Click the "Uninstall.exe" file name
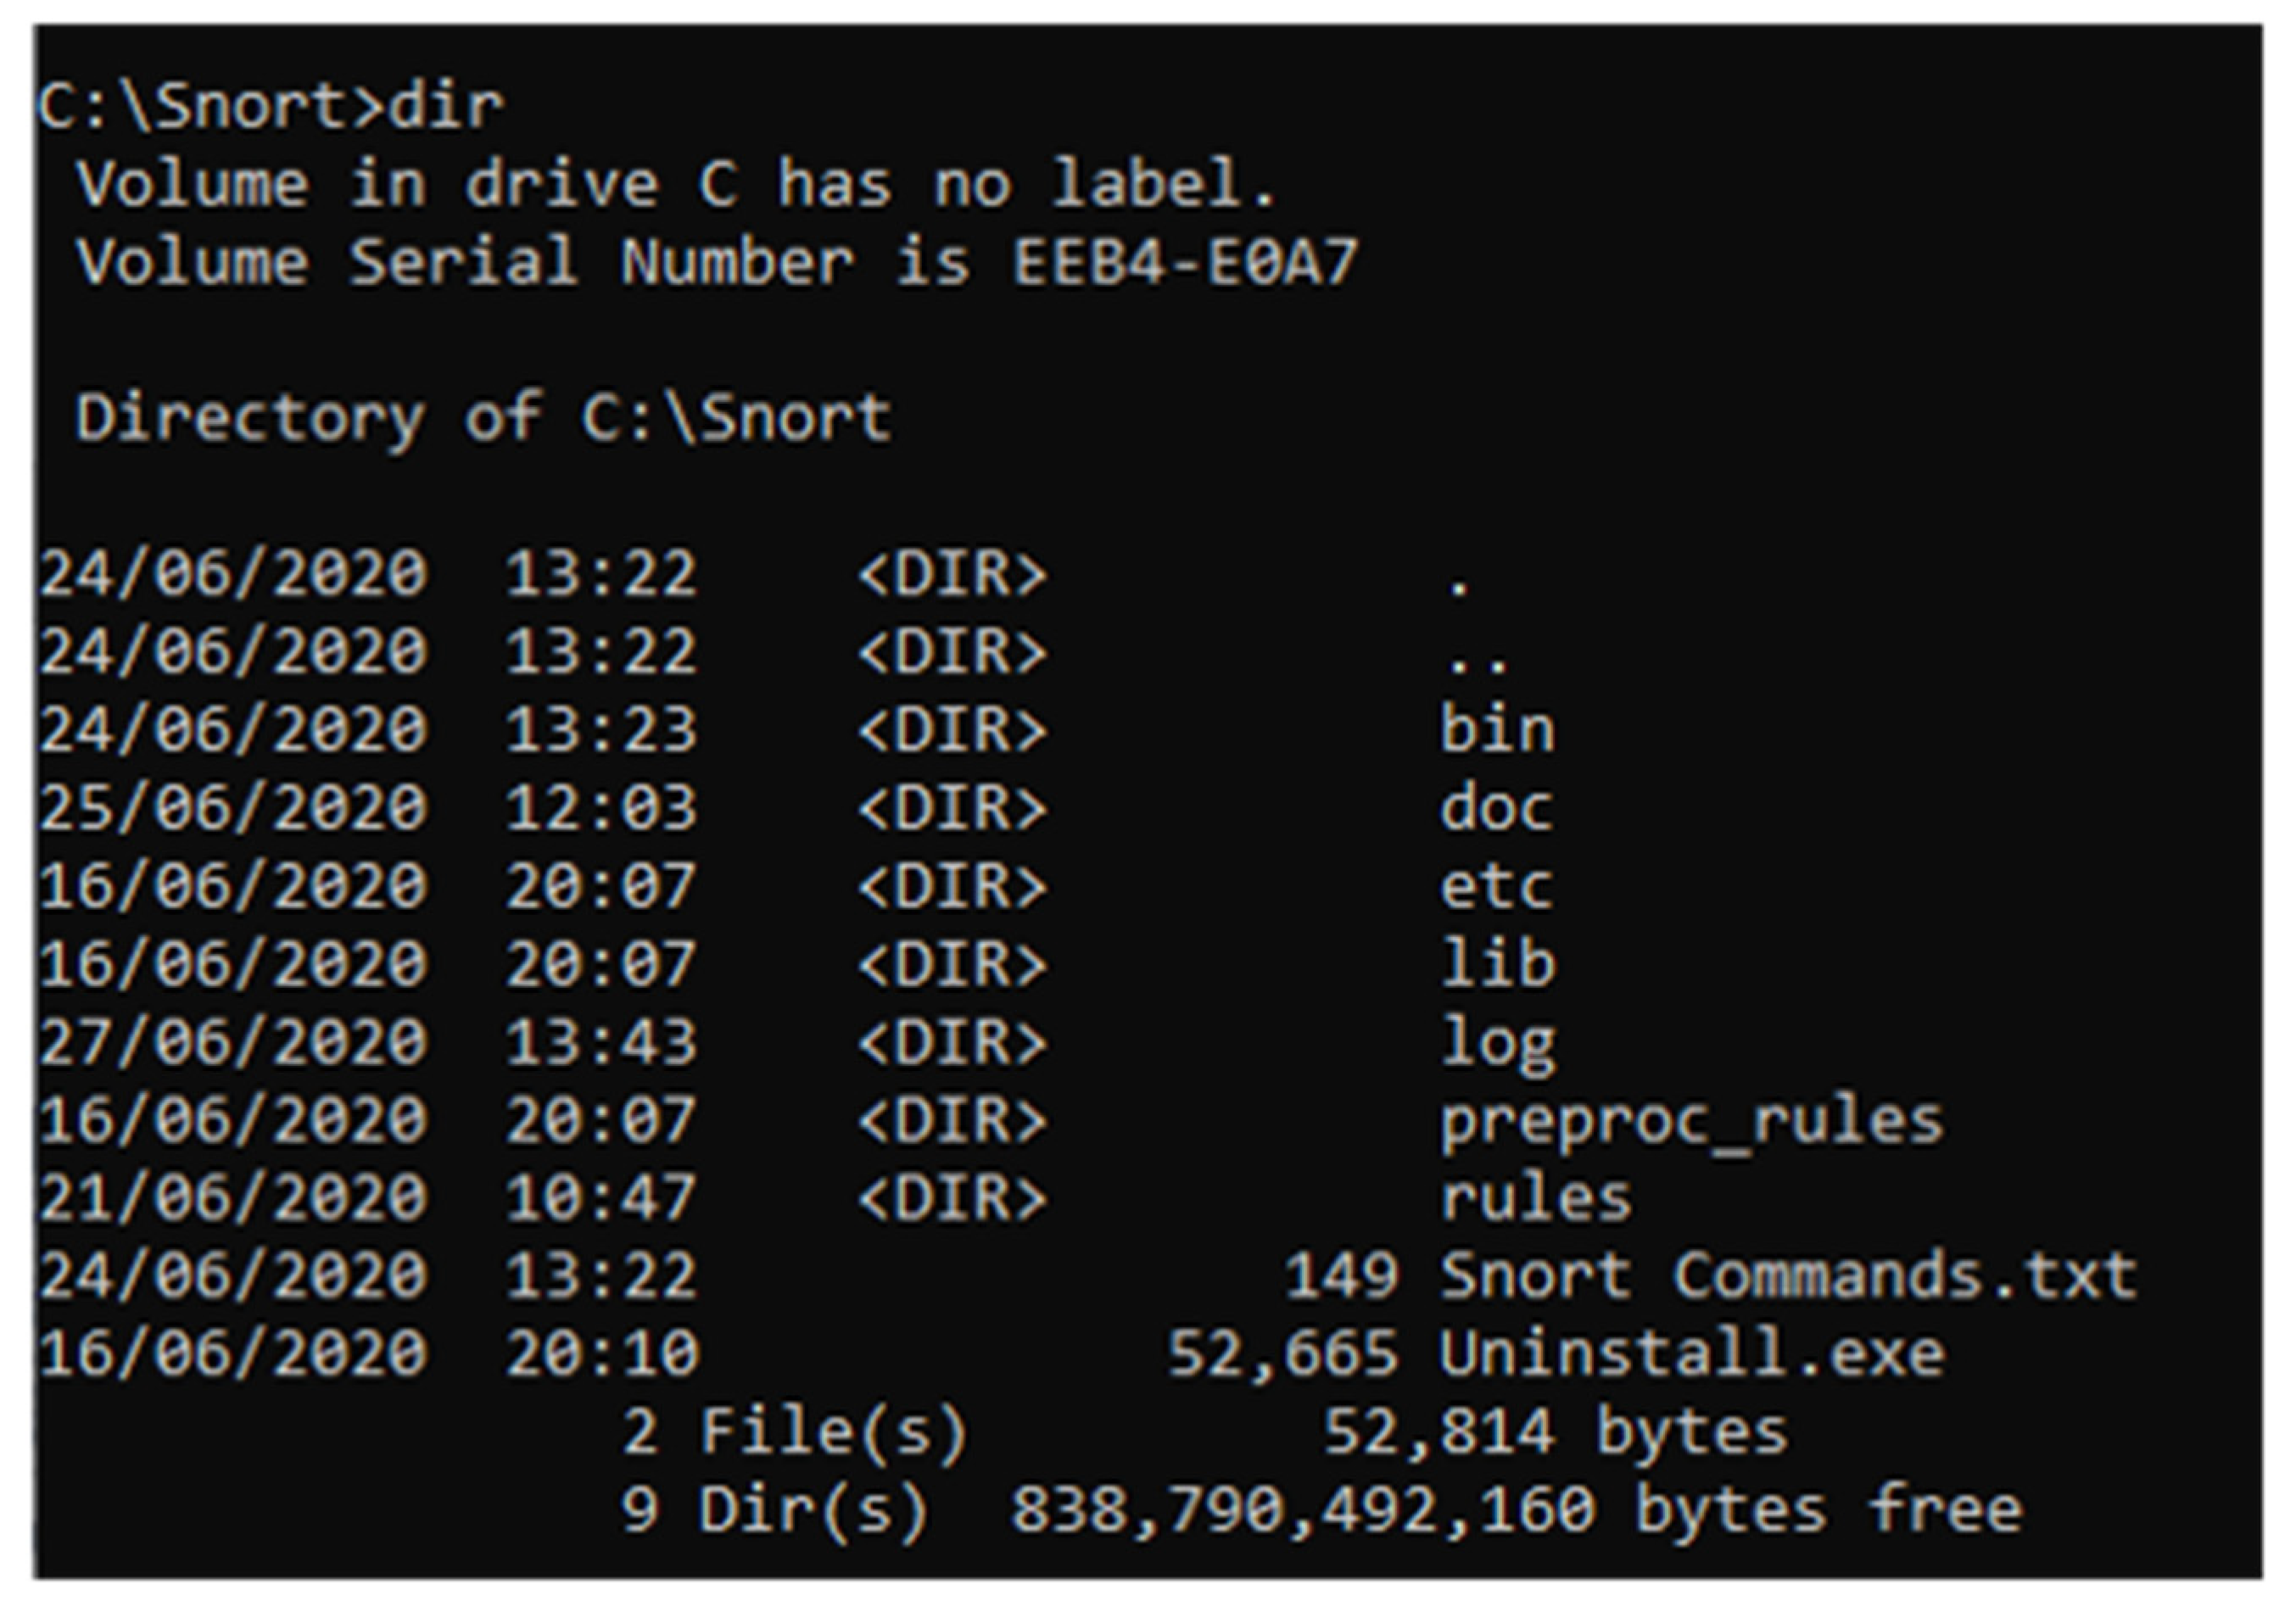2296x1612 pixels. (x=1692, y=1354)
